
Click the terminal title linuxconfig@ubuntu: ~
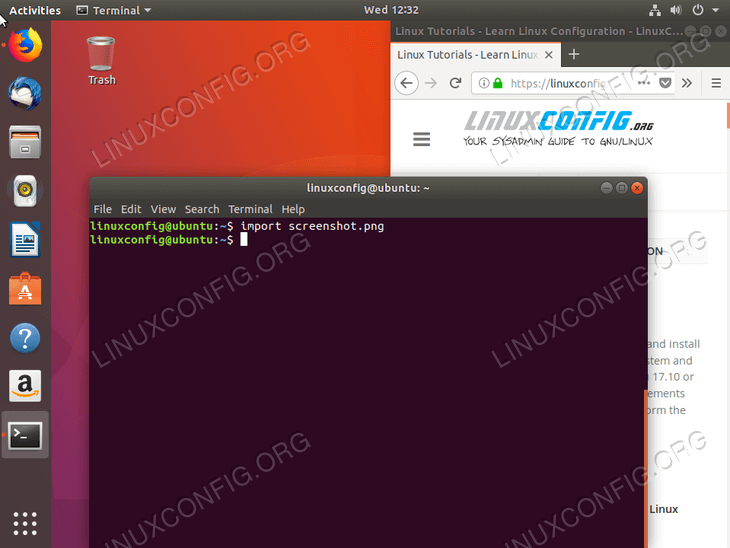[x=368, y=188]
